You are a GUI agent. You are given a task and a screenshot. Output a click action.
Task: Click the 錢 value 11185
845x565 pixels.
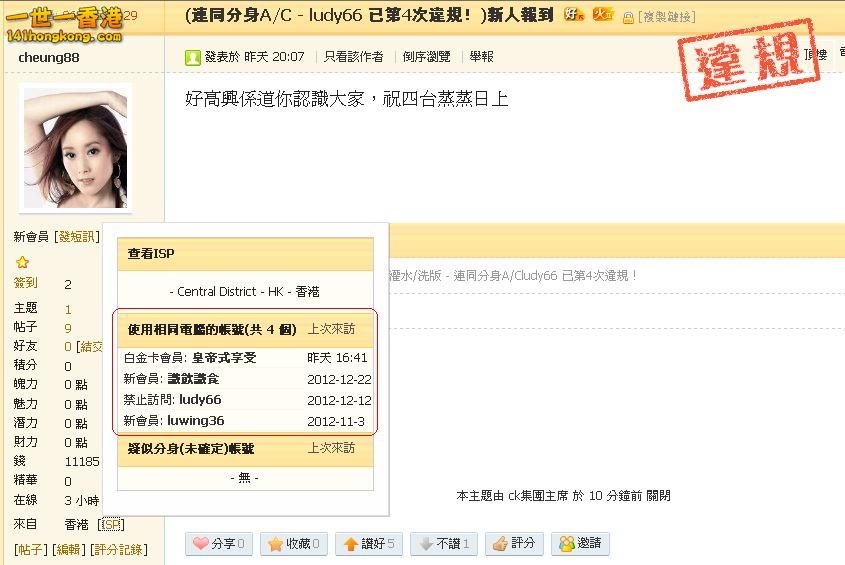pyautogui.click(x=82, y=462)
